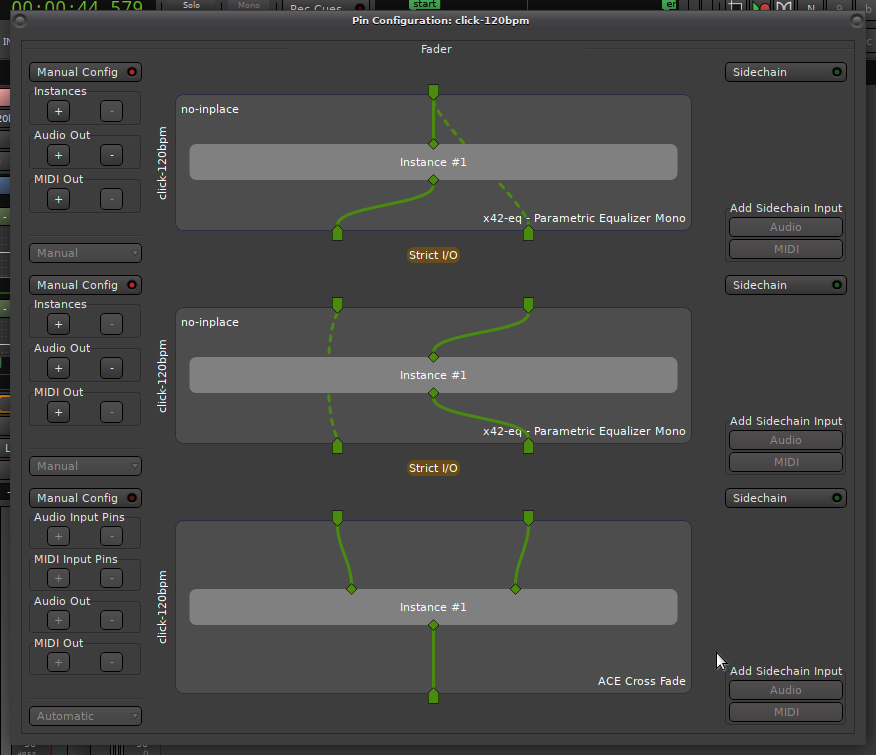The height and width of the screenshot is (755, 876).
Task: Remove an Audio Out from second x42-eq
Action: pyautogui.click(x=111, y=368)
